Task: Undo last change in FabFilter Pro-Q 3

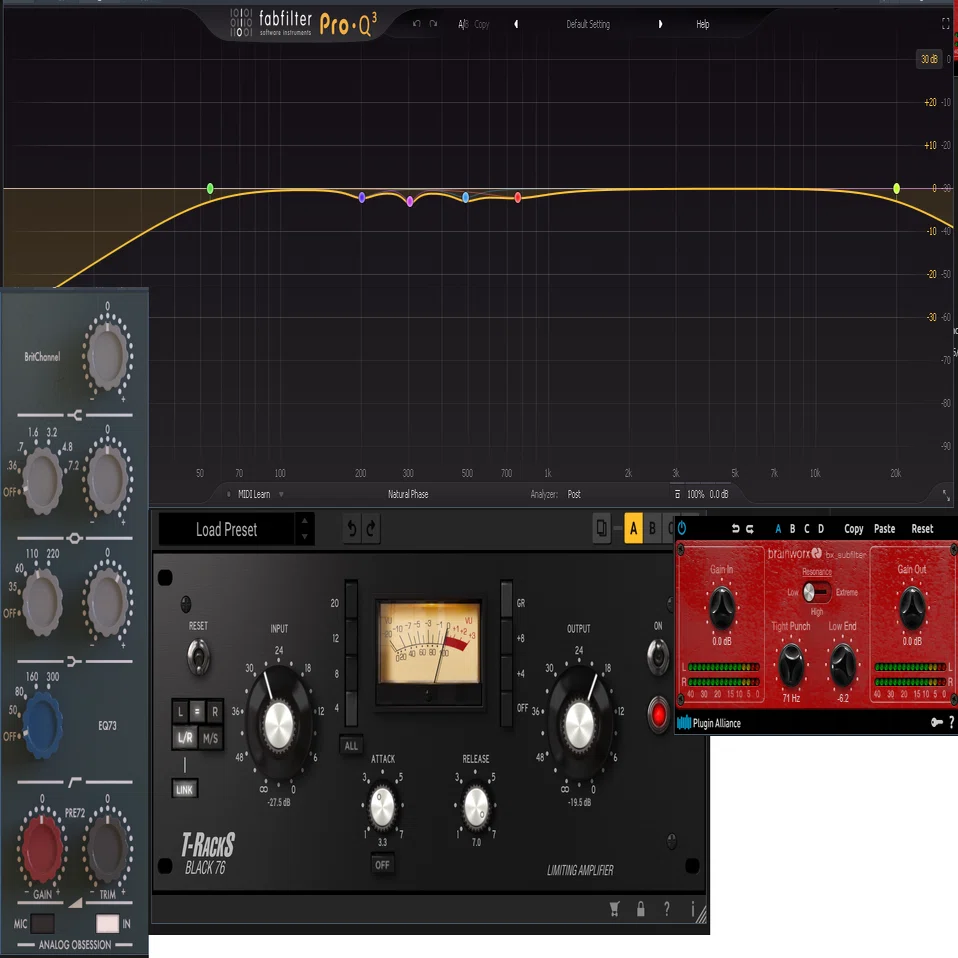Action: point(416,24)
